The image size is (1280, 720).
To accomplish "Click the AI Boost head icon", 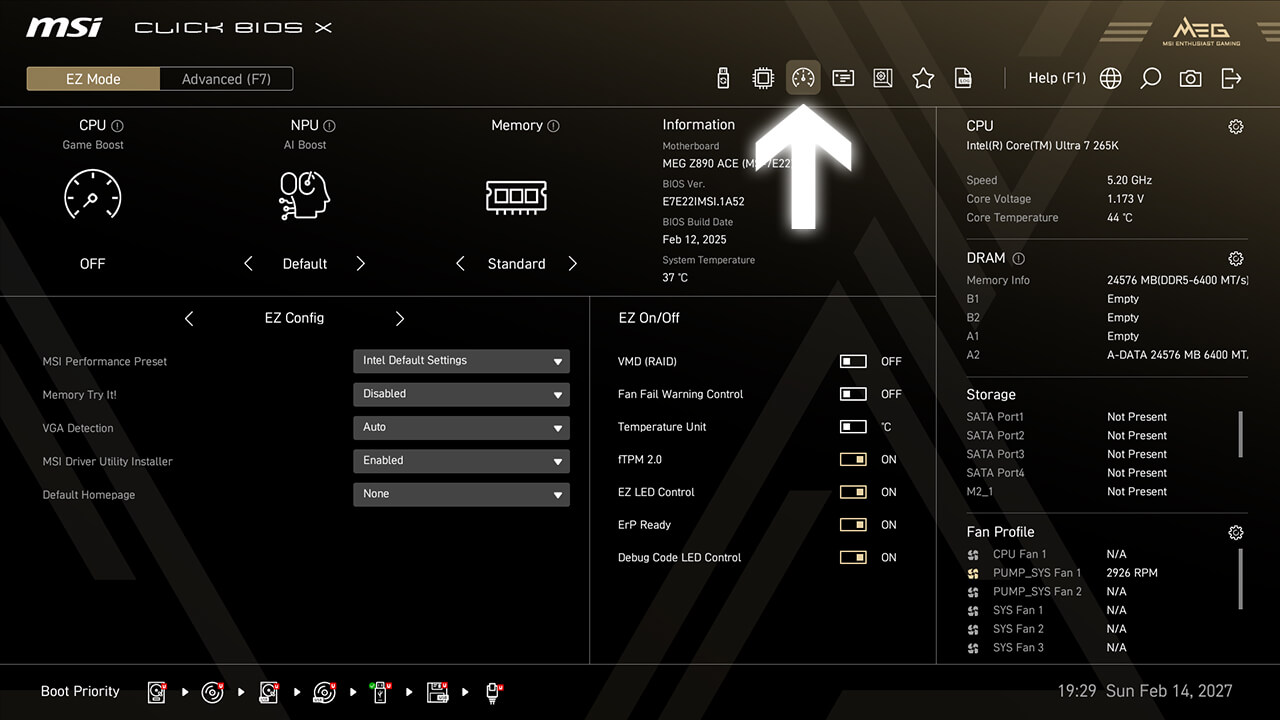I will [304, 195].
